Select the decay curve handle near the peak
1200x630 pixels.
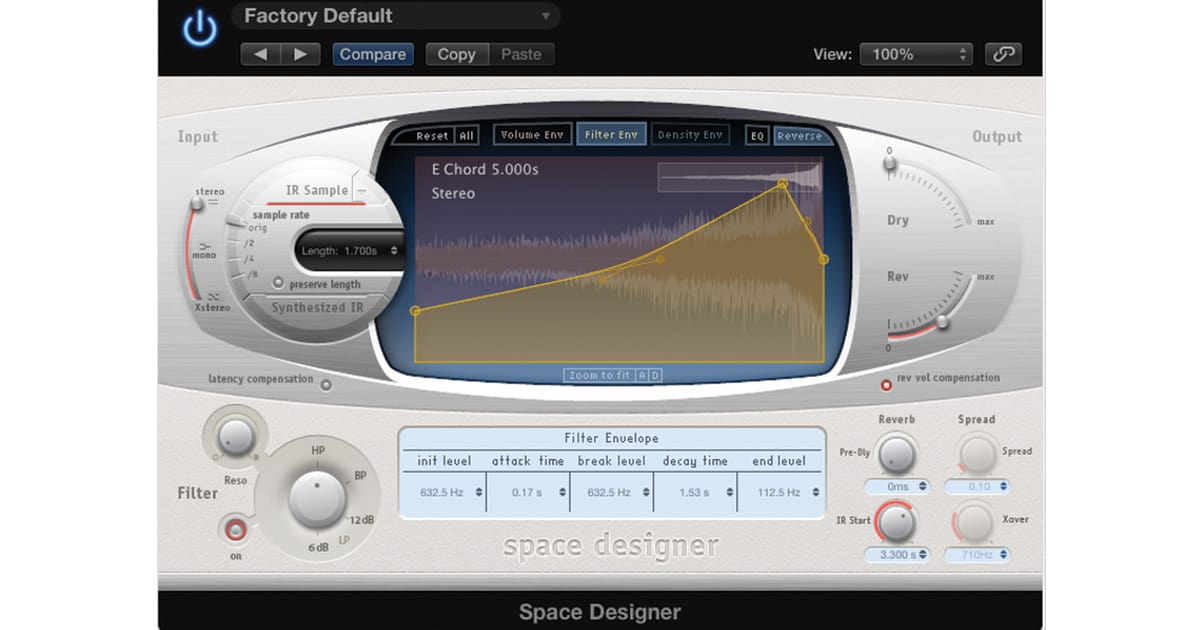[x=808, y=222]
